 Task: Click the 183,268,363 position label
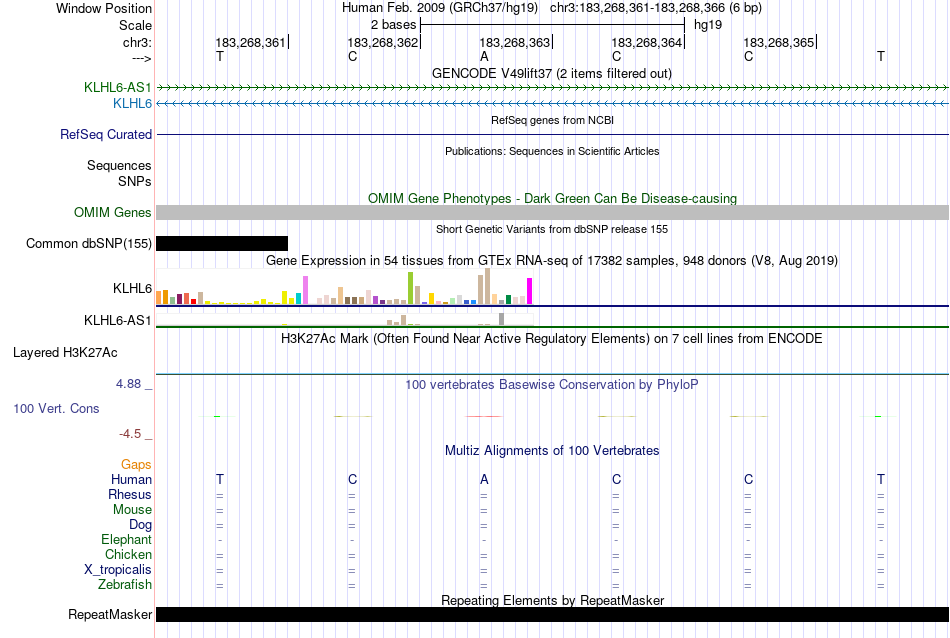pyautogui.click(x=514, y=42)
